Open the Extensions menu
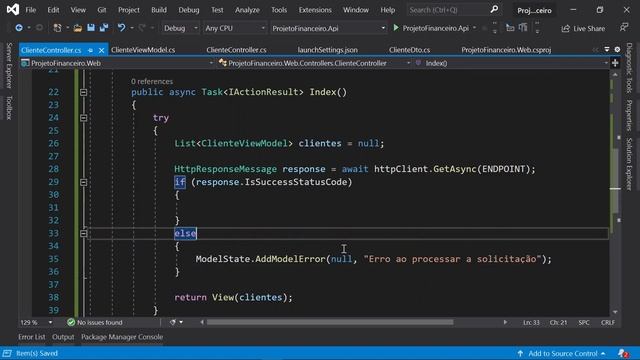This screenshot has height=360, width=640. pyautogui.click(x=315, y=10)
